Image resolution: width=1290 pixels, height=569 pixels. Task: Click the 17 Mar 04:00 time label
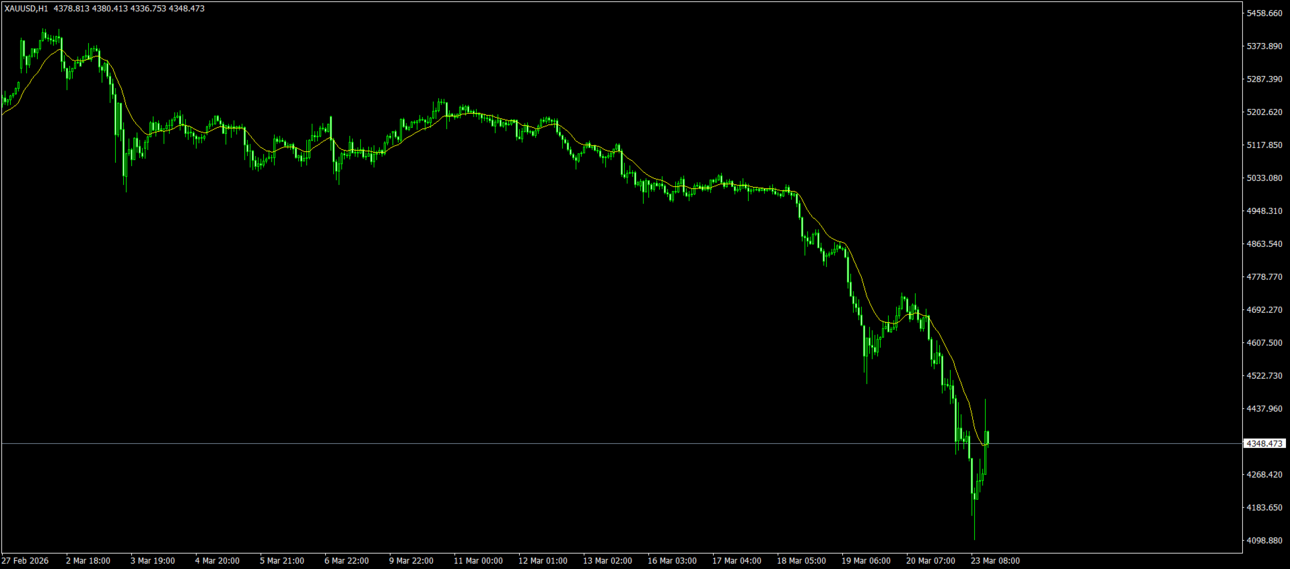736,561
